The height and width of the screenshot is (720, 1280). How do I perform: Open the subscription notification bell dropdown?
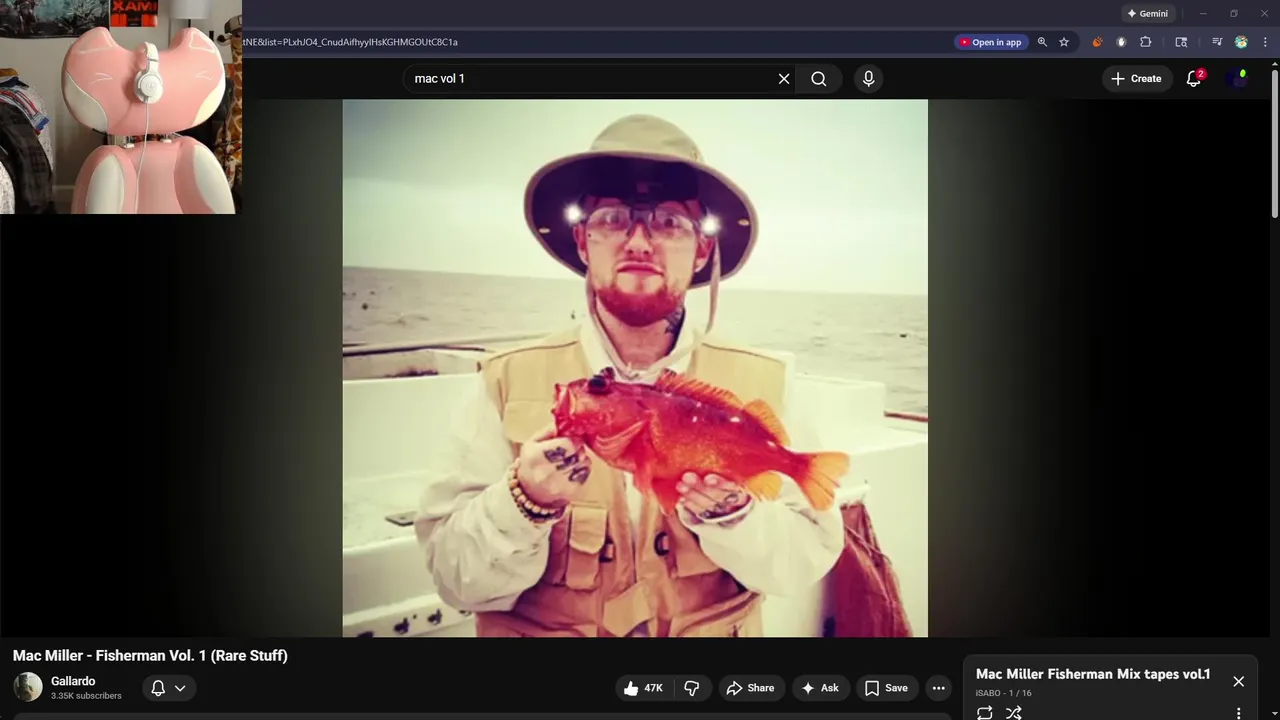click(168, 688)
